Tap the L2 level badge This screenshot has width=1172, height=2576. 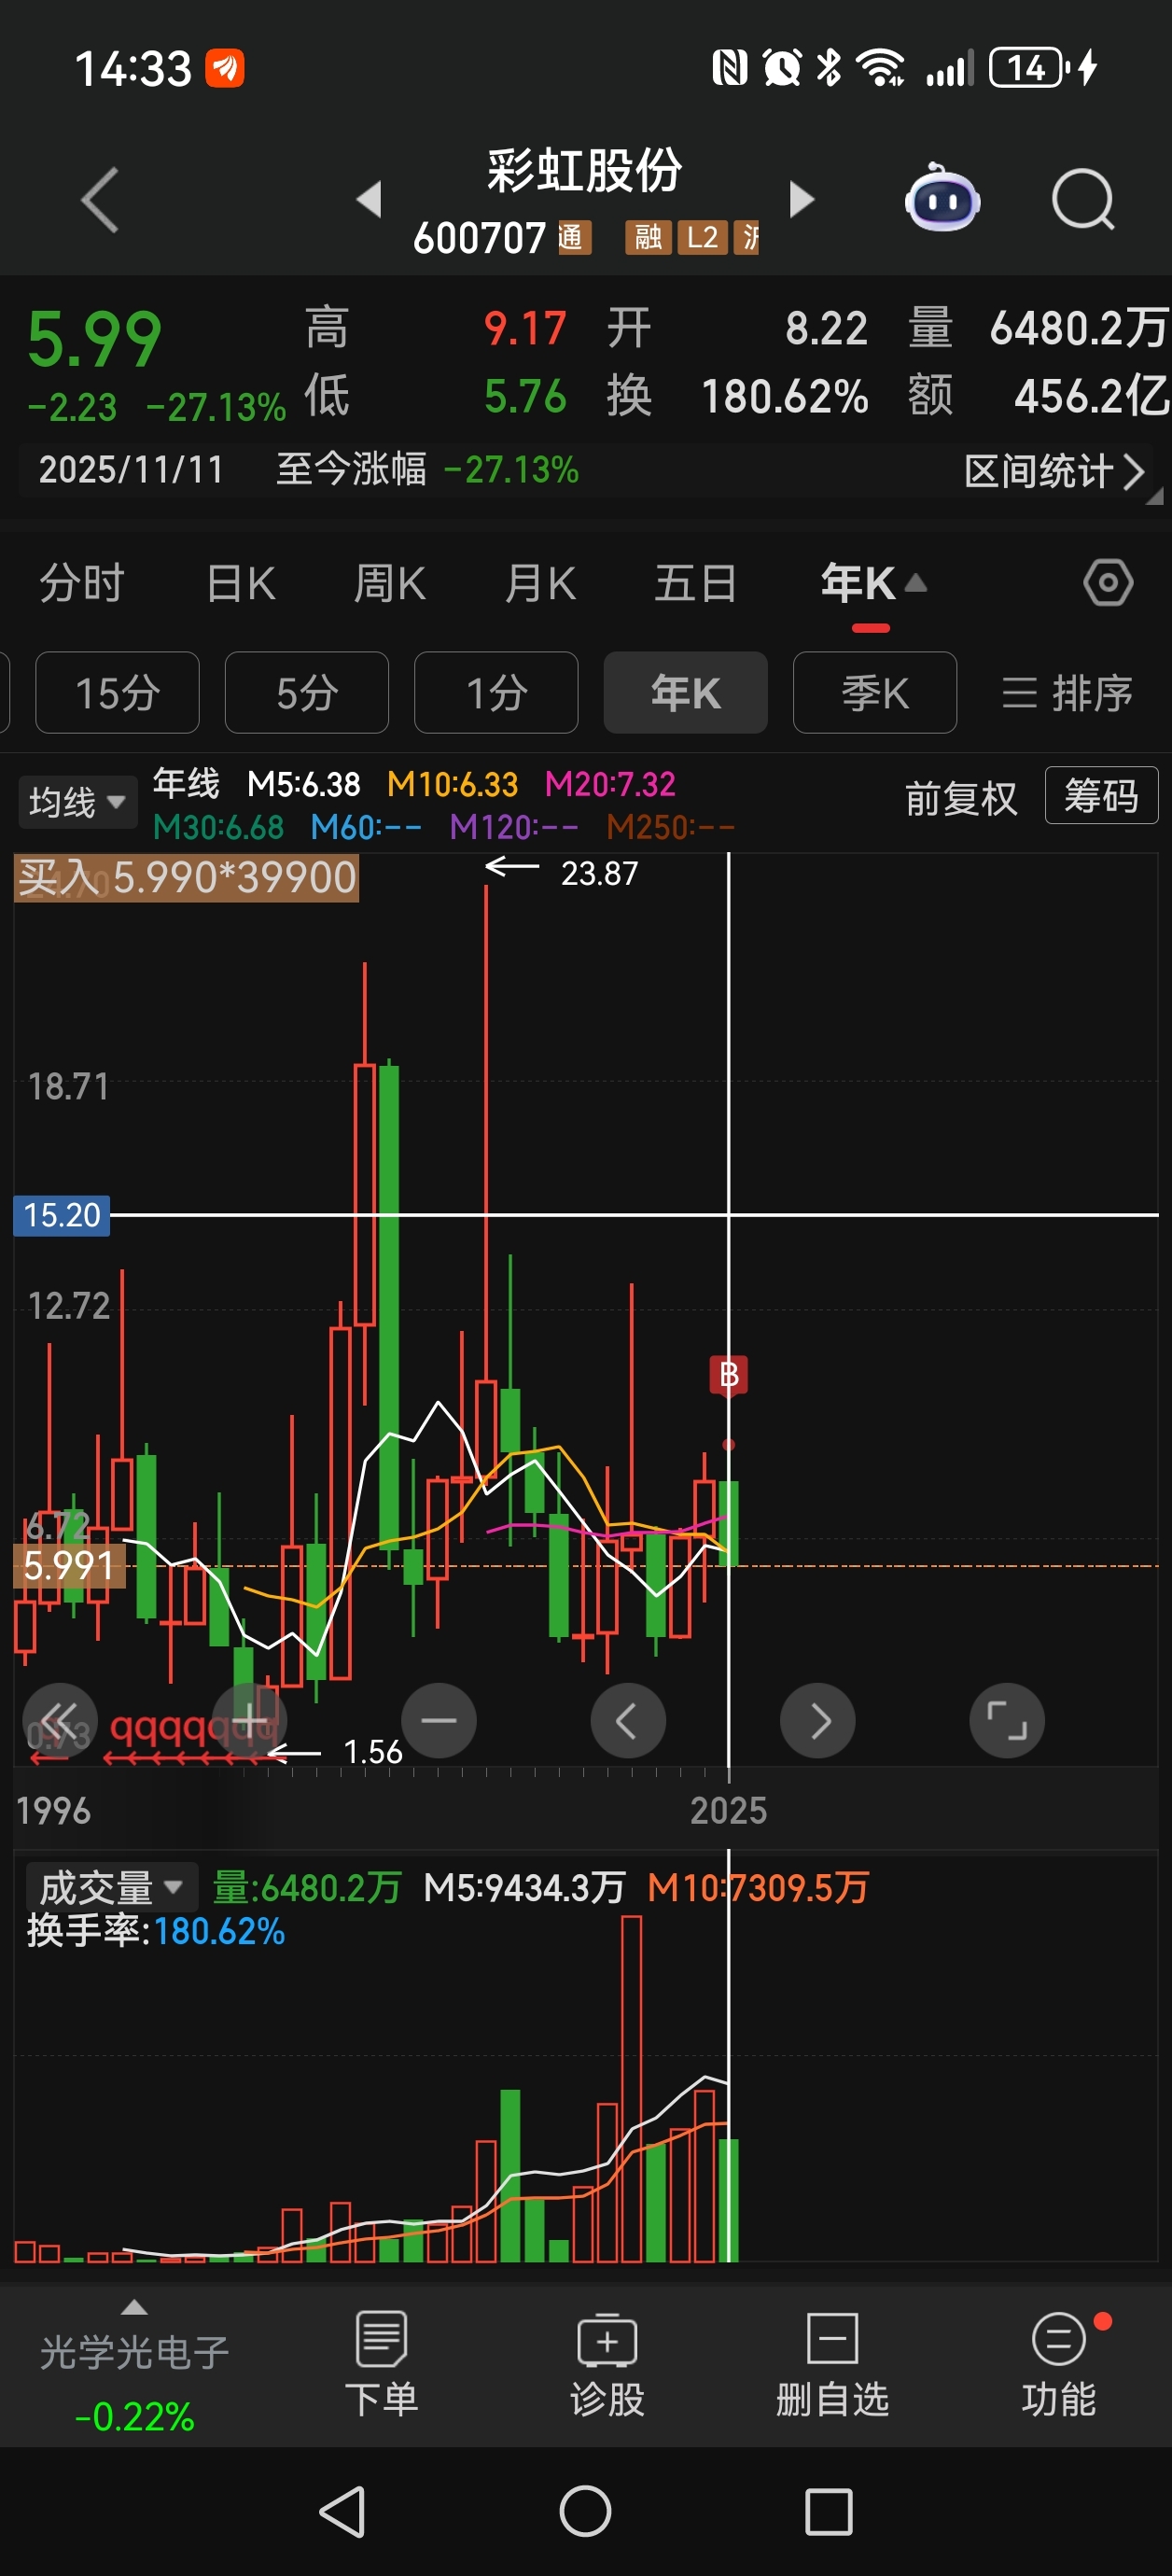702,237
